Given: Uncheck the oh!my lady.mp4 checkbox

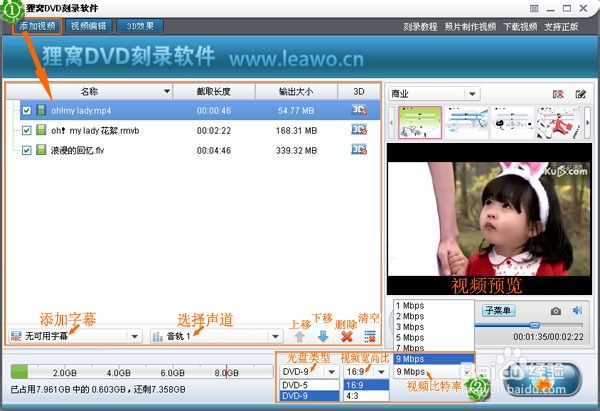Looking at the screenshot, I should [26, 111].
